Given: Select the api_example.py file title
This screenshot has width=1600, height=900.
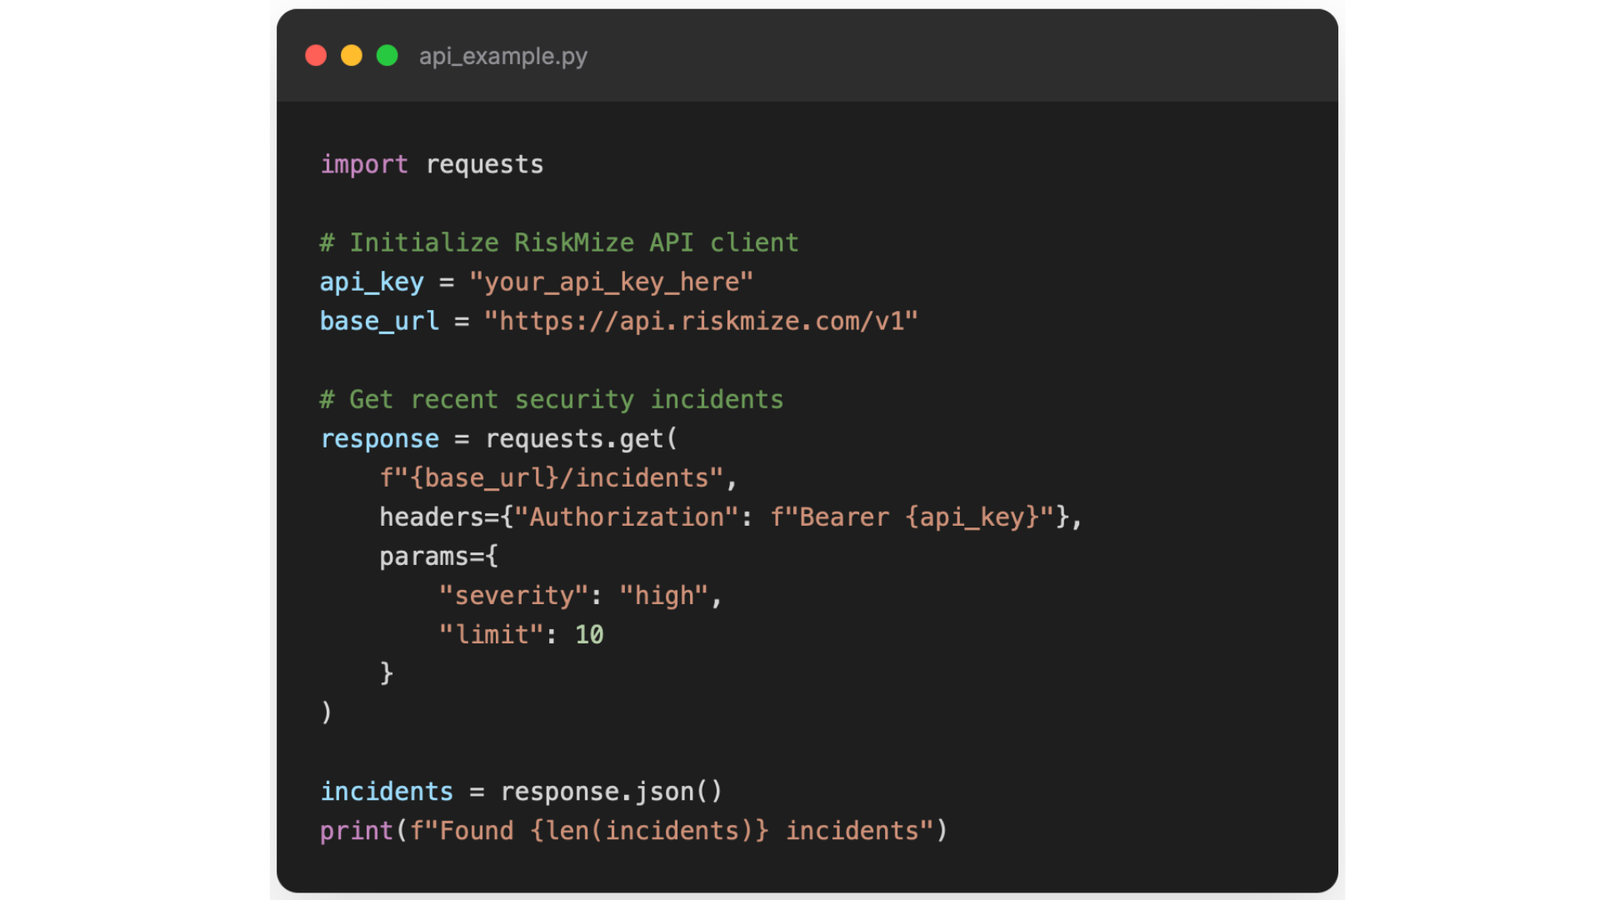Looking at the screenshot, I should [503, 56].
